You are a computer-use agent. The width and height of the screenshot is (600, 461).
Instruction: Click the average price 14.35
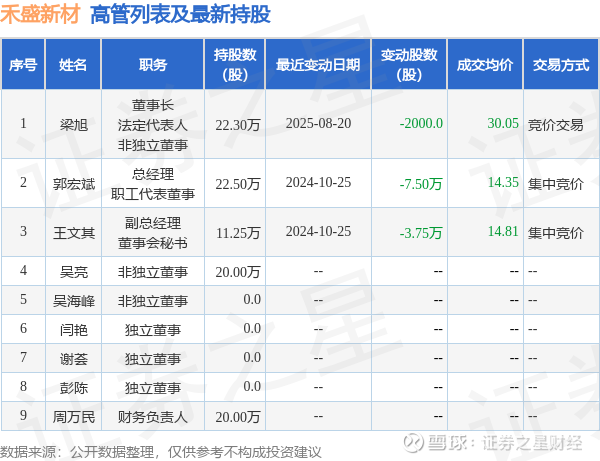point(503,182)
